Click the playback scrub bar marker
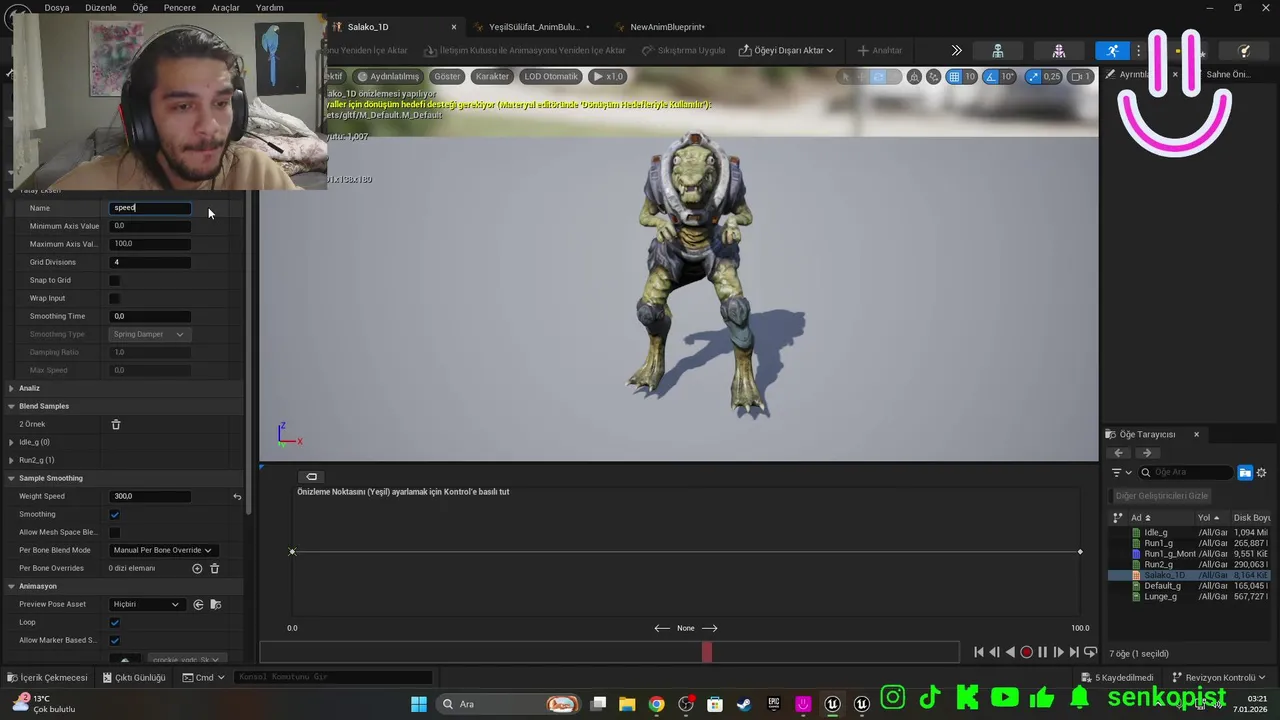Image resolution: width=1280 pixels, height=720 pixels. point(707,652)
